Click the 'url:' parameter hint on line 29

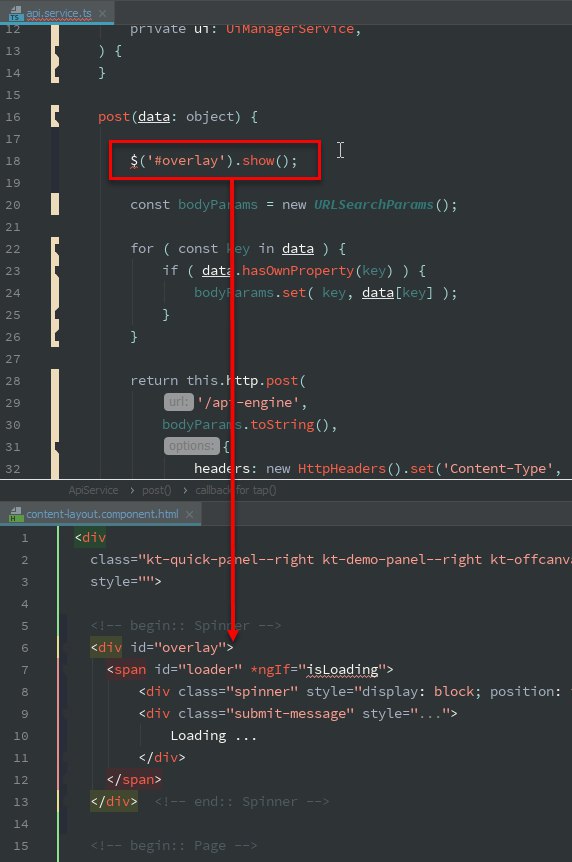coord(179,402)
